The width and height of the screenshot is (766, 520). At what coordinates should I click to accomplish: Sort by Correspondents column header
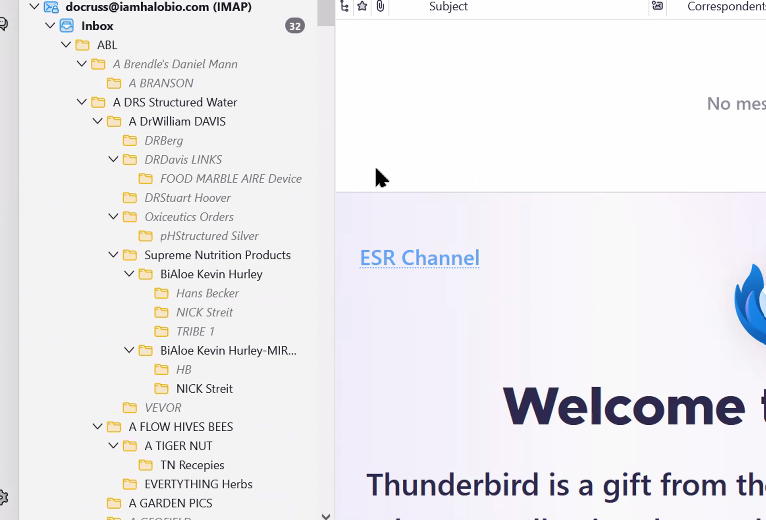(x=726, y=6)
